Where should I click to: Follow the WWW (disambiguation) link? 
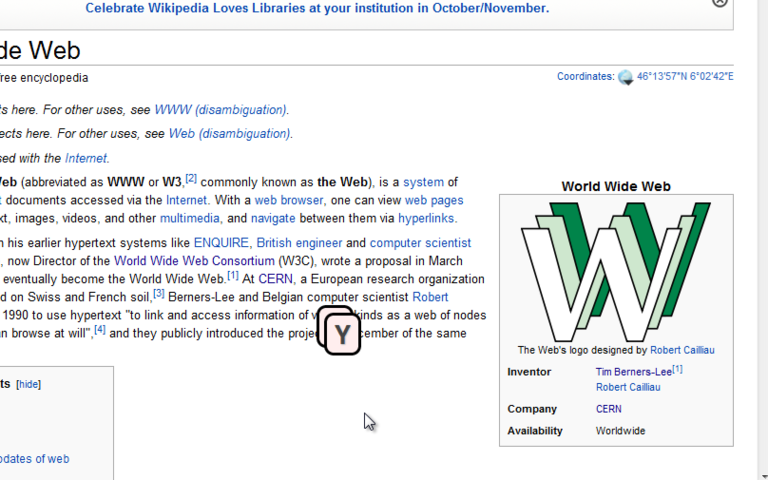coord(220,110)
